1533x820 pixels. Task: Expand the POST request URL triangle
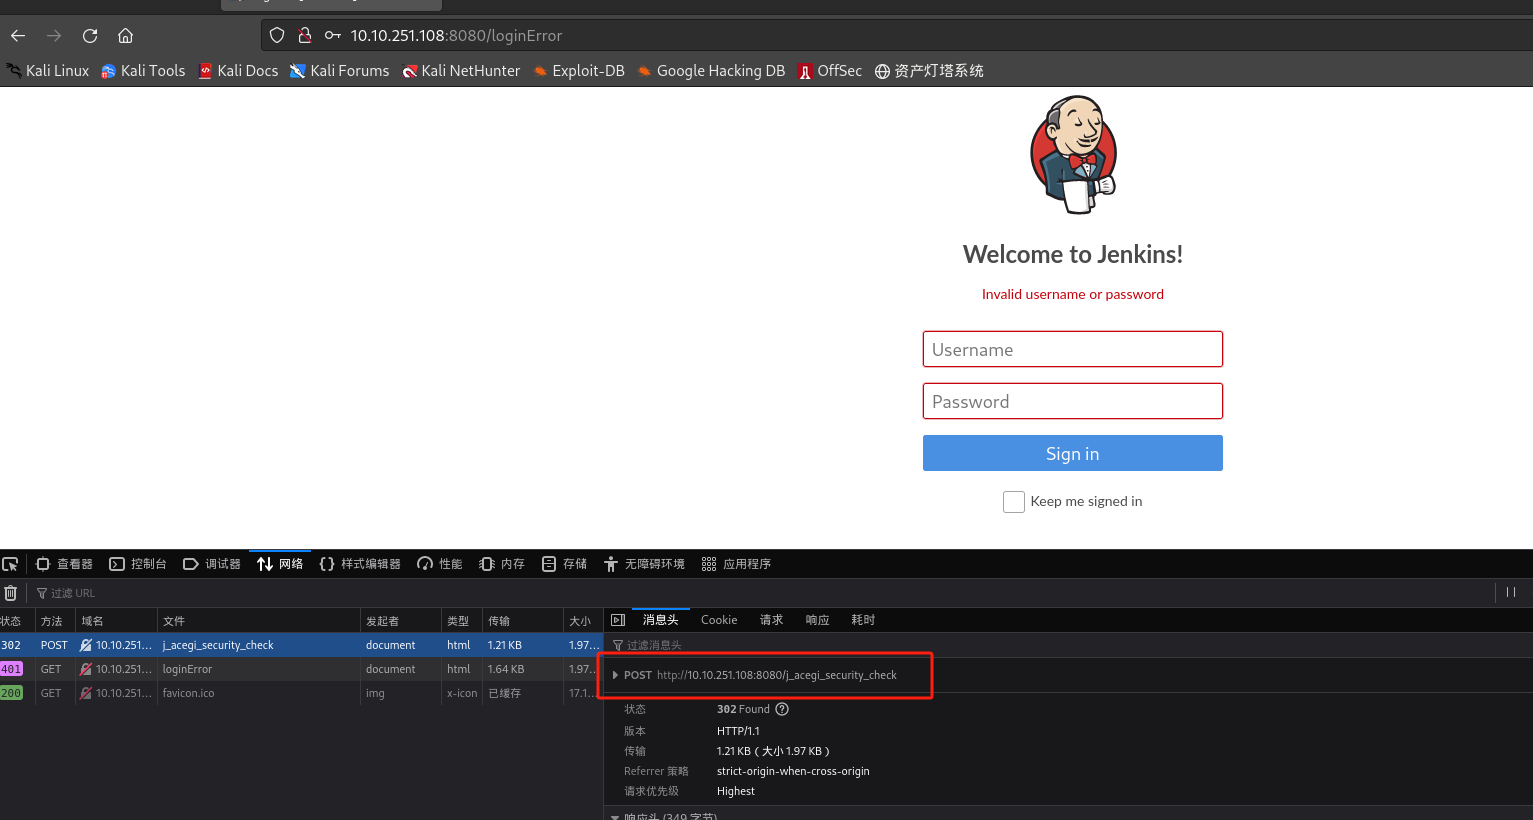coord(615,675)
